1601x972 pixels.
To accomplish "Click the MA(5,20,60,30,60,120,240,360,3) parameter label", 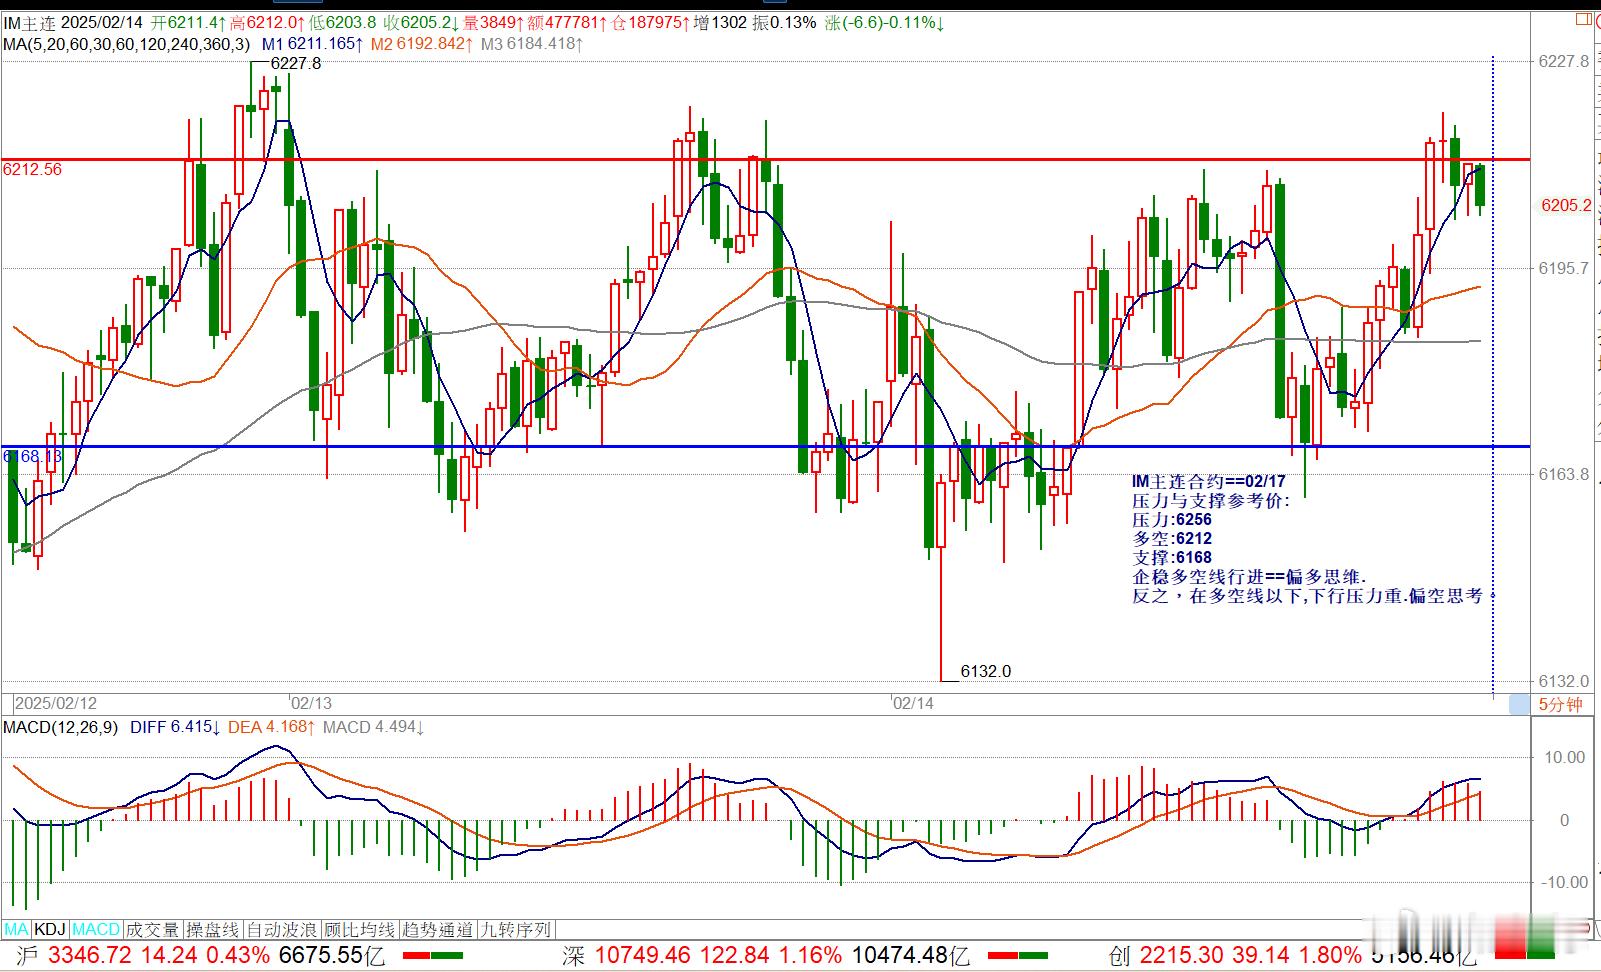I will click(x=128, y=44).
